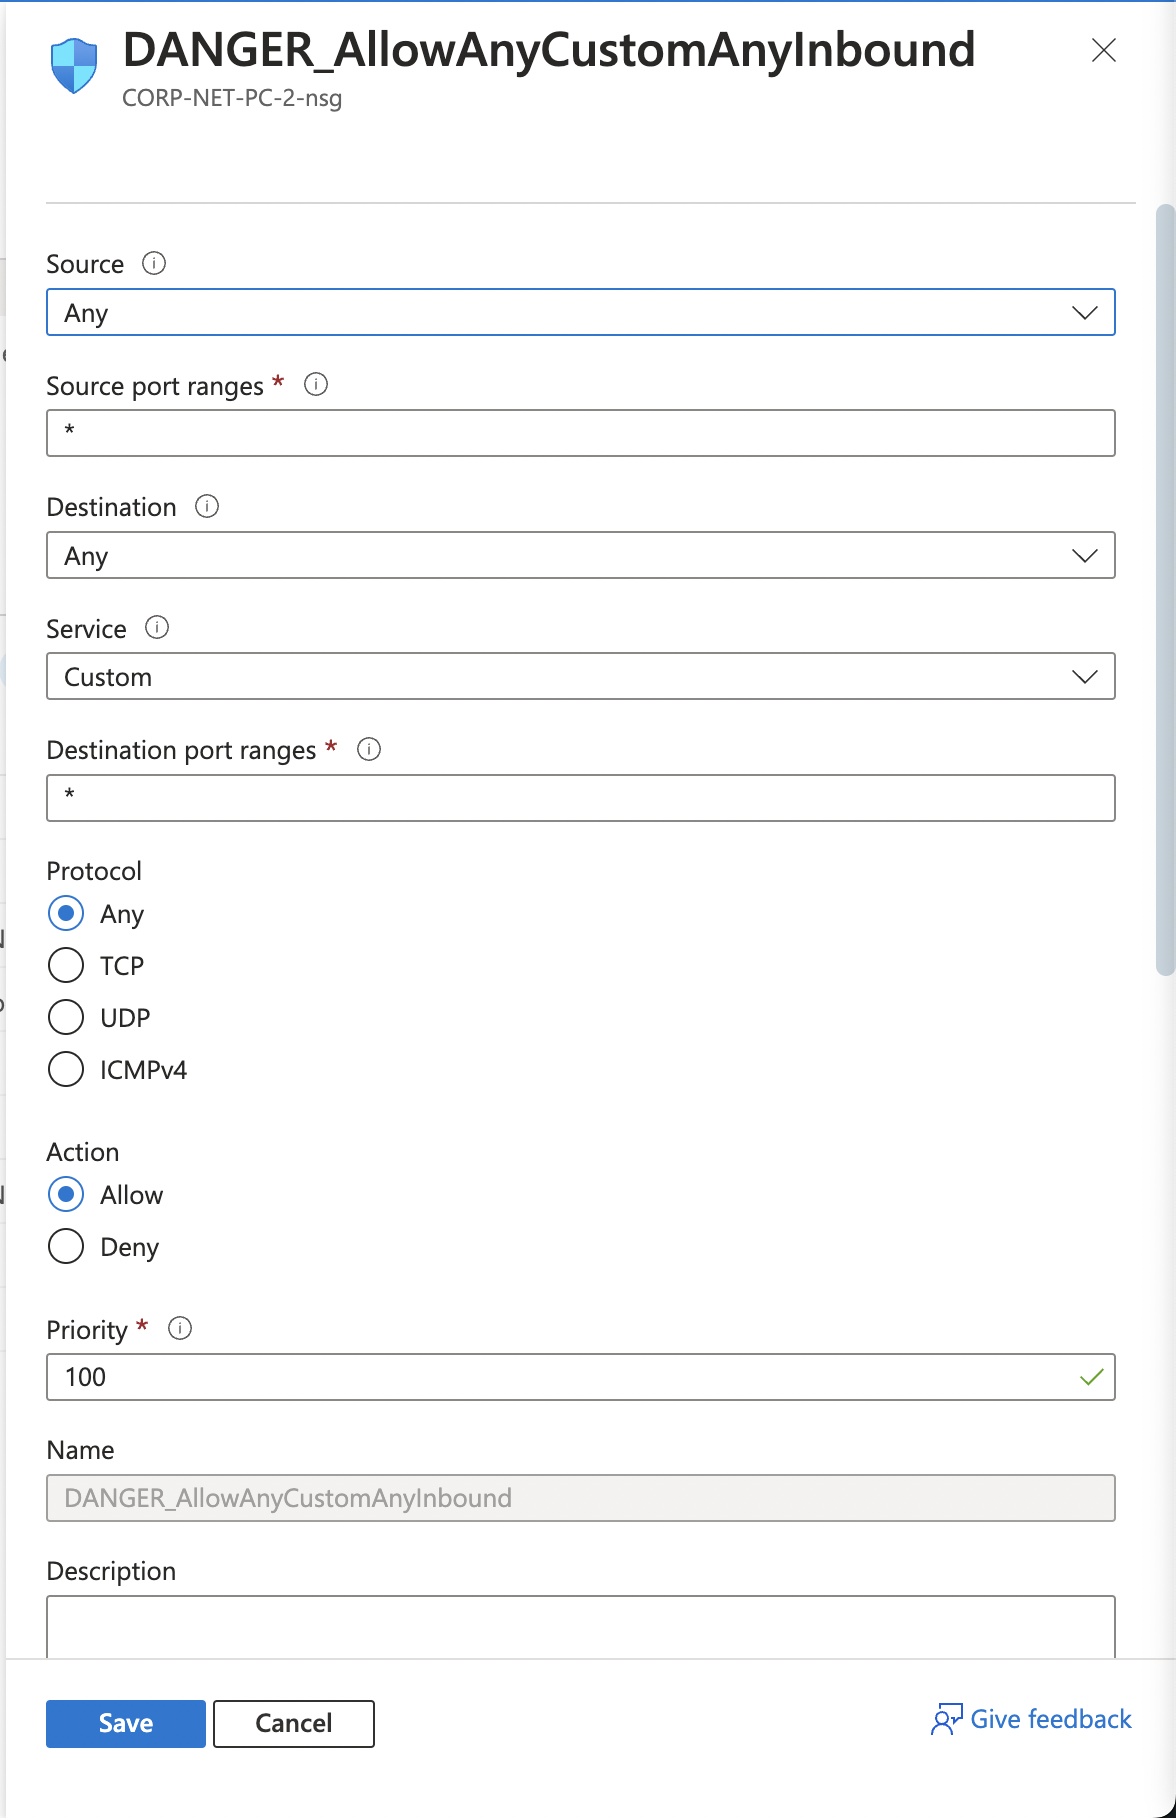
Task: Open the Service dropdown set to Custom
Action: (580, 677)
